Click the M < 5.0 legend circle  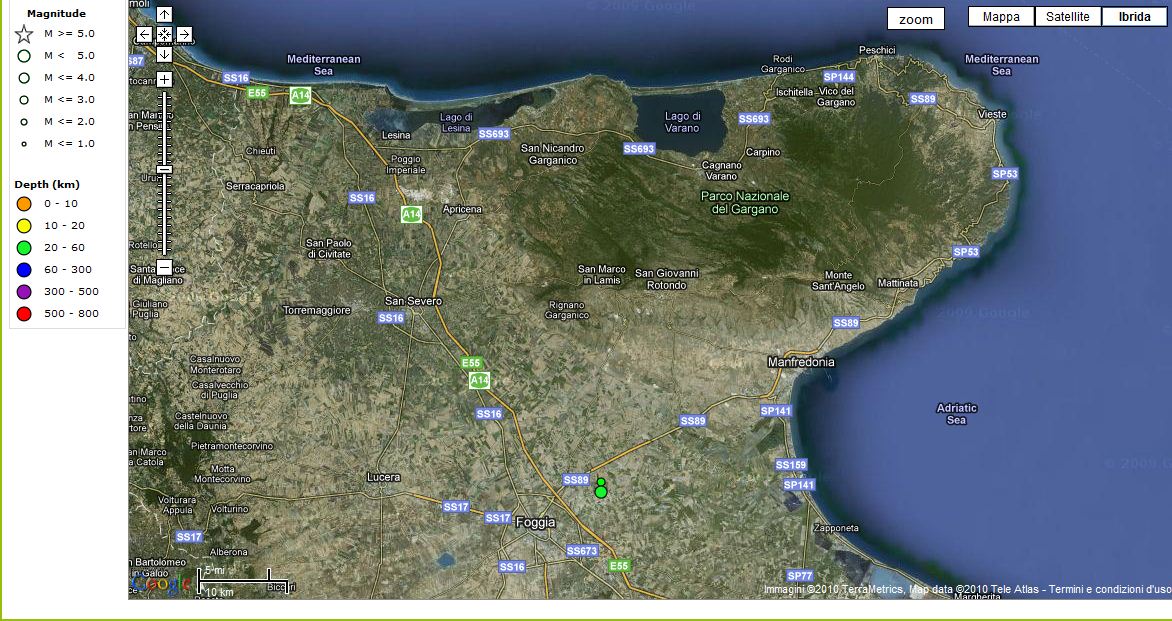click(24, 55)
